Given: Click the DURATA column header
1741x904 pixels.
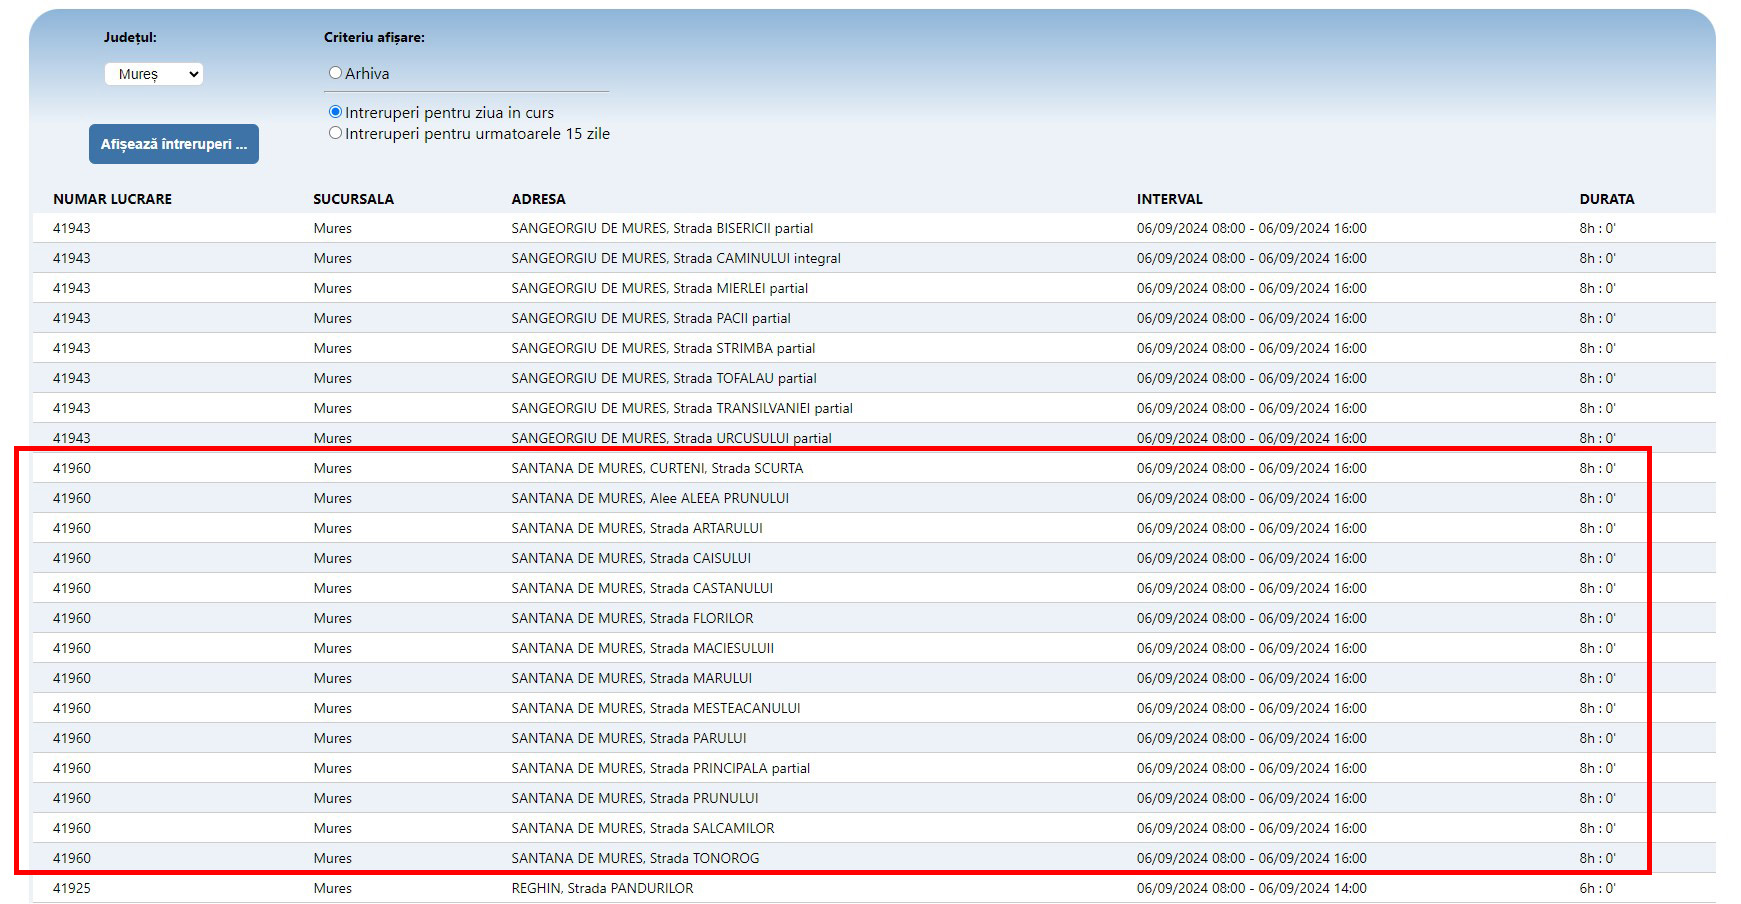Looking at the screenshot, I should pyautogui.click(x=1606, y=199).
